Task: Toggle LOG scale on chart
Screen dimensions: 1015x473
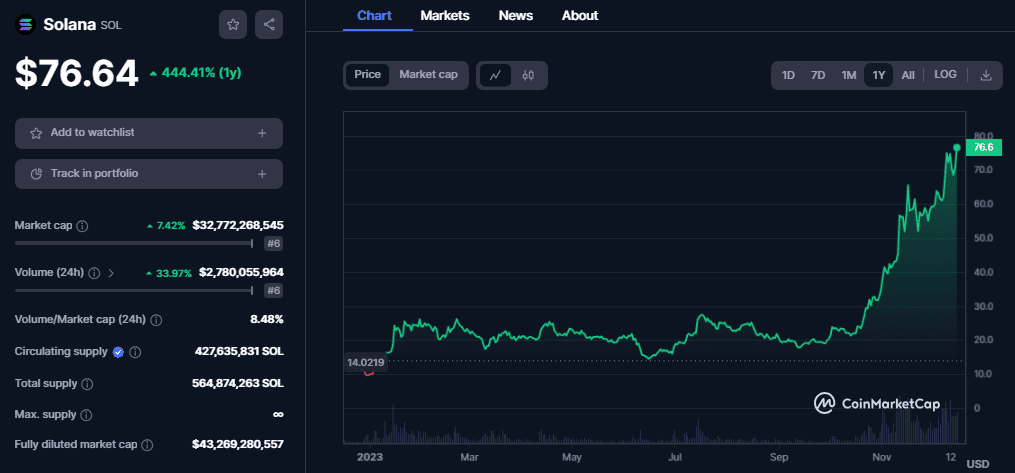Action: (x=945, y=75)
